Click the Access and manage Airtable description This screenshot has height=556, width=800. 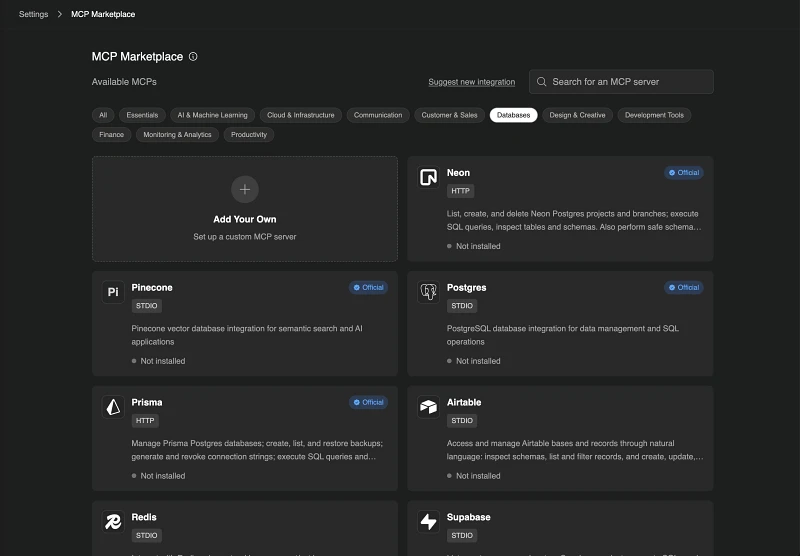pyautogui.click(x=575, y=449)
